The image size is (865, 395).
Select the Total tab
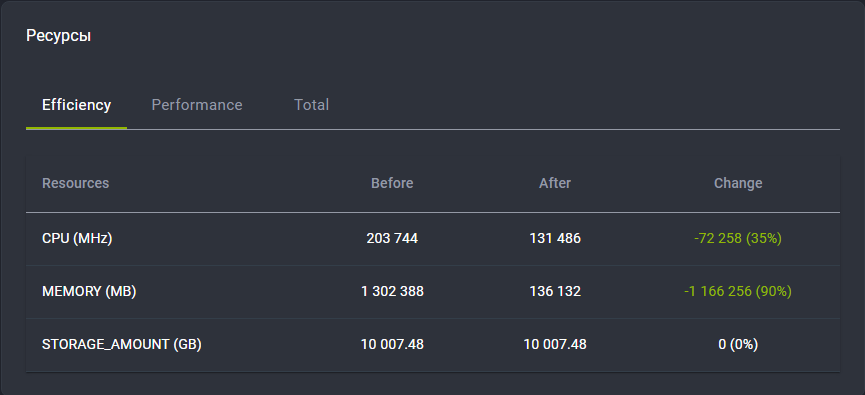tap(312, 105)
